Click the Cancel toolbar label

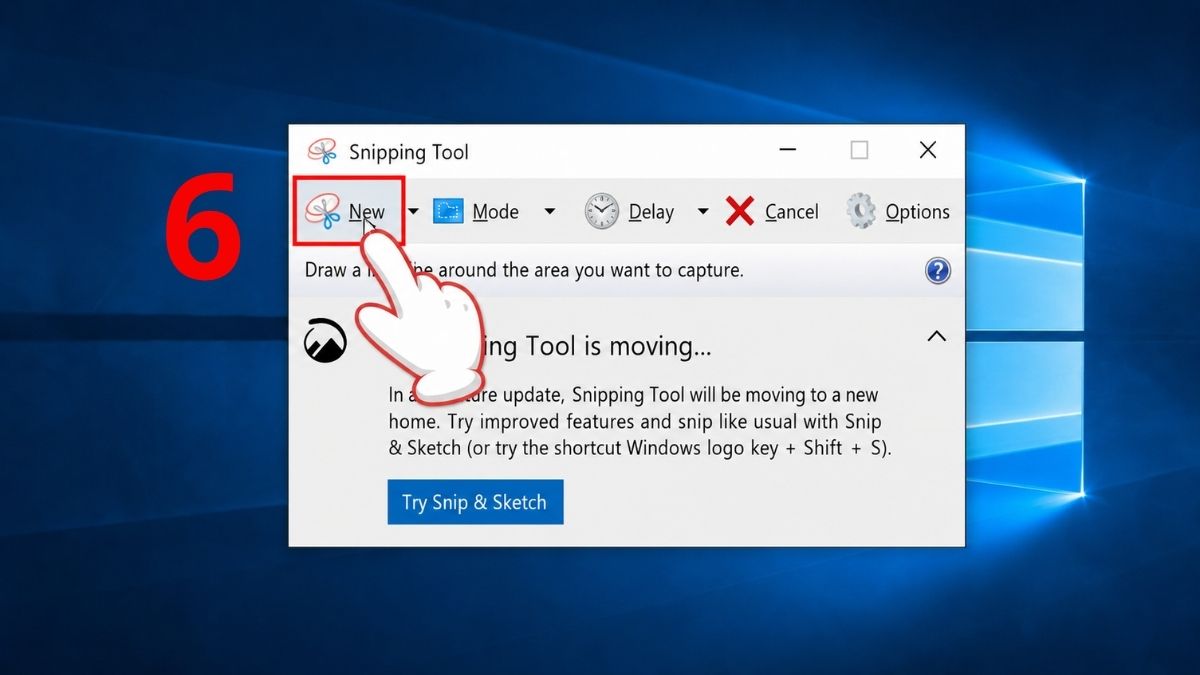coord(792,212)
